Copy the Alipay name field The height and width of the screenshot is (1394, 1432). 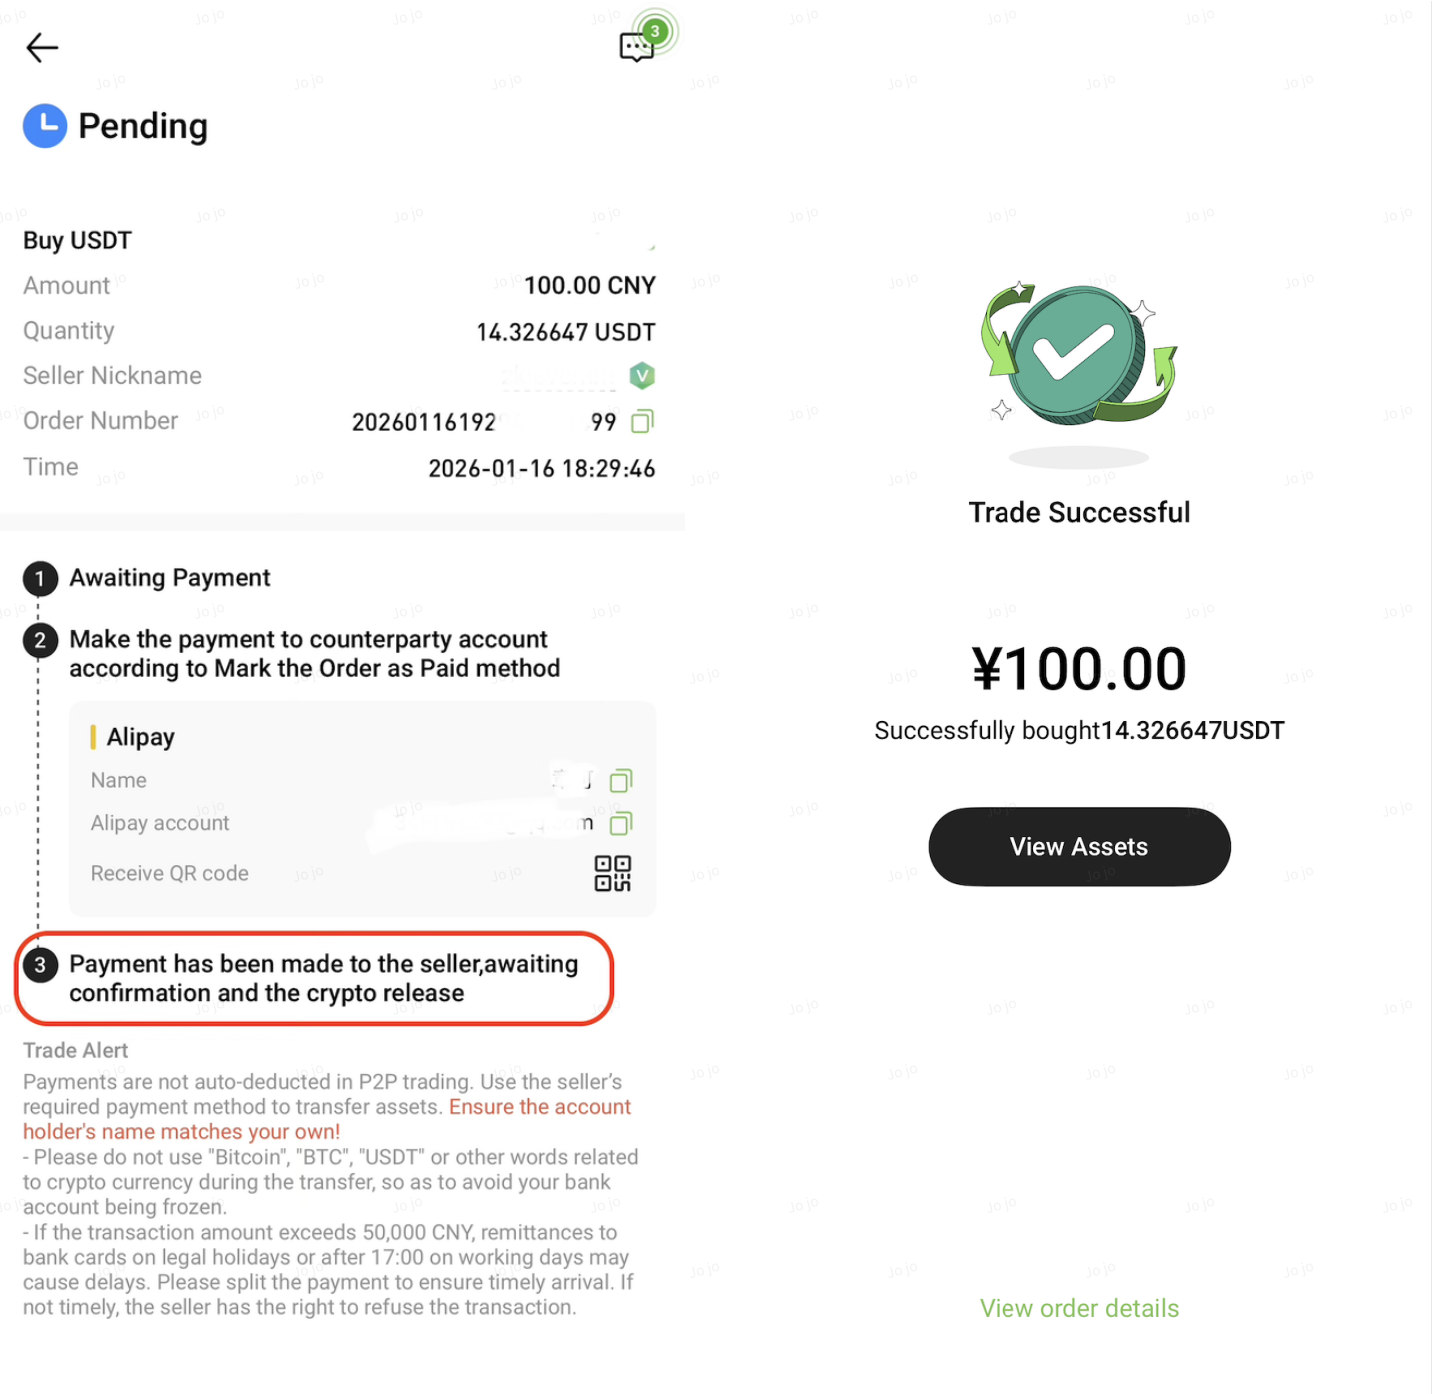621,781
